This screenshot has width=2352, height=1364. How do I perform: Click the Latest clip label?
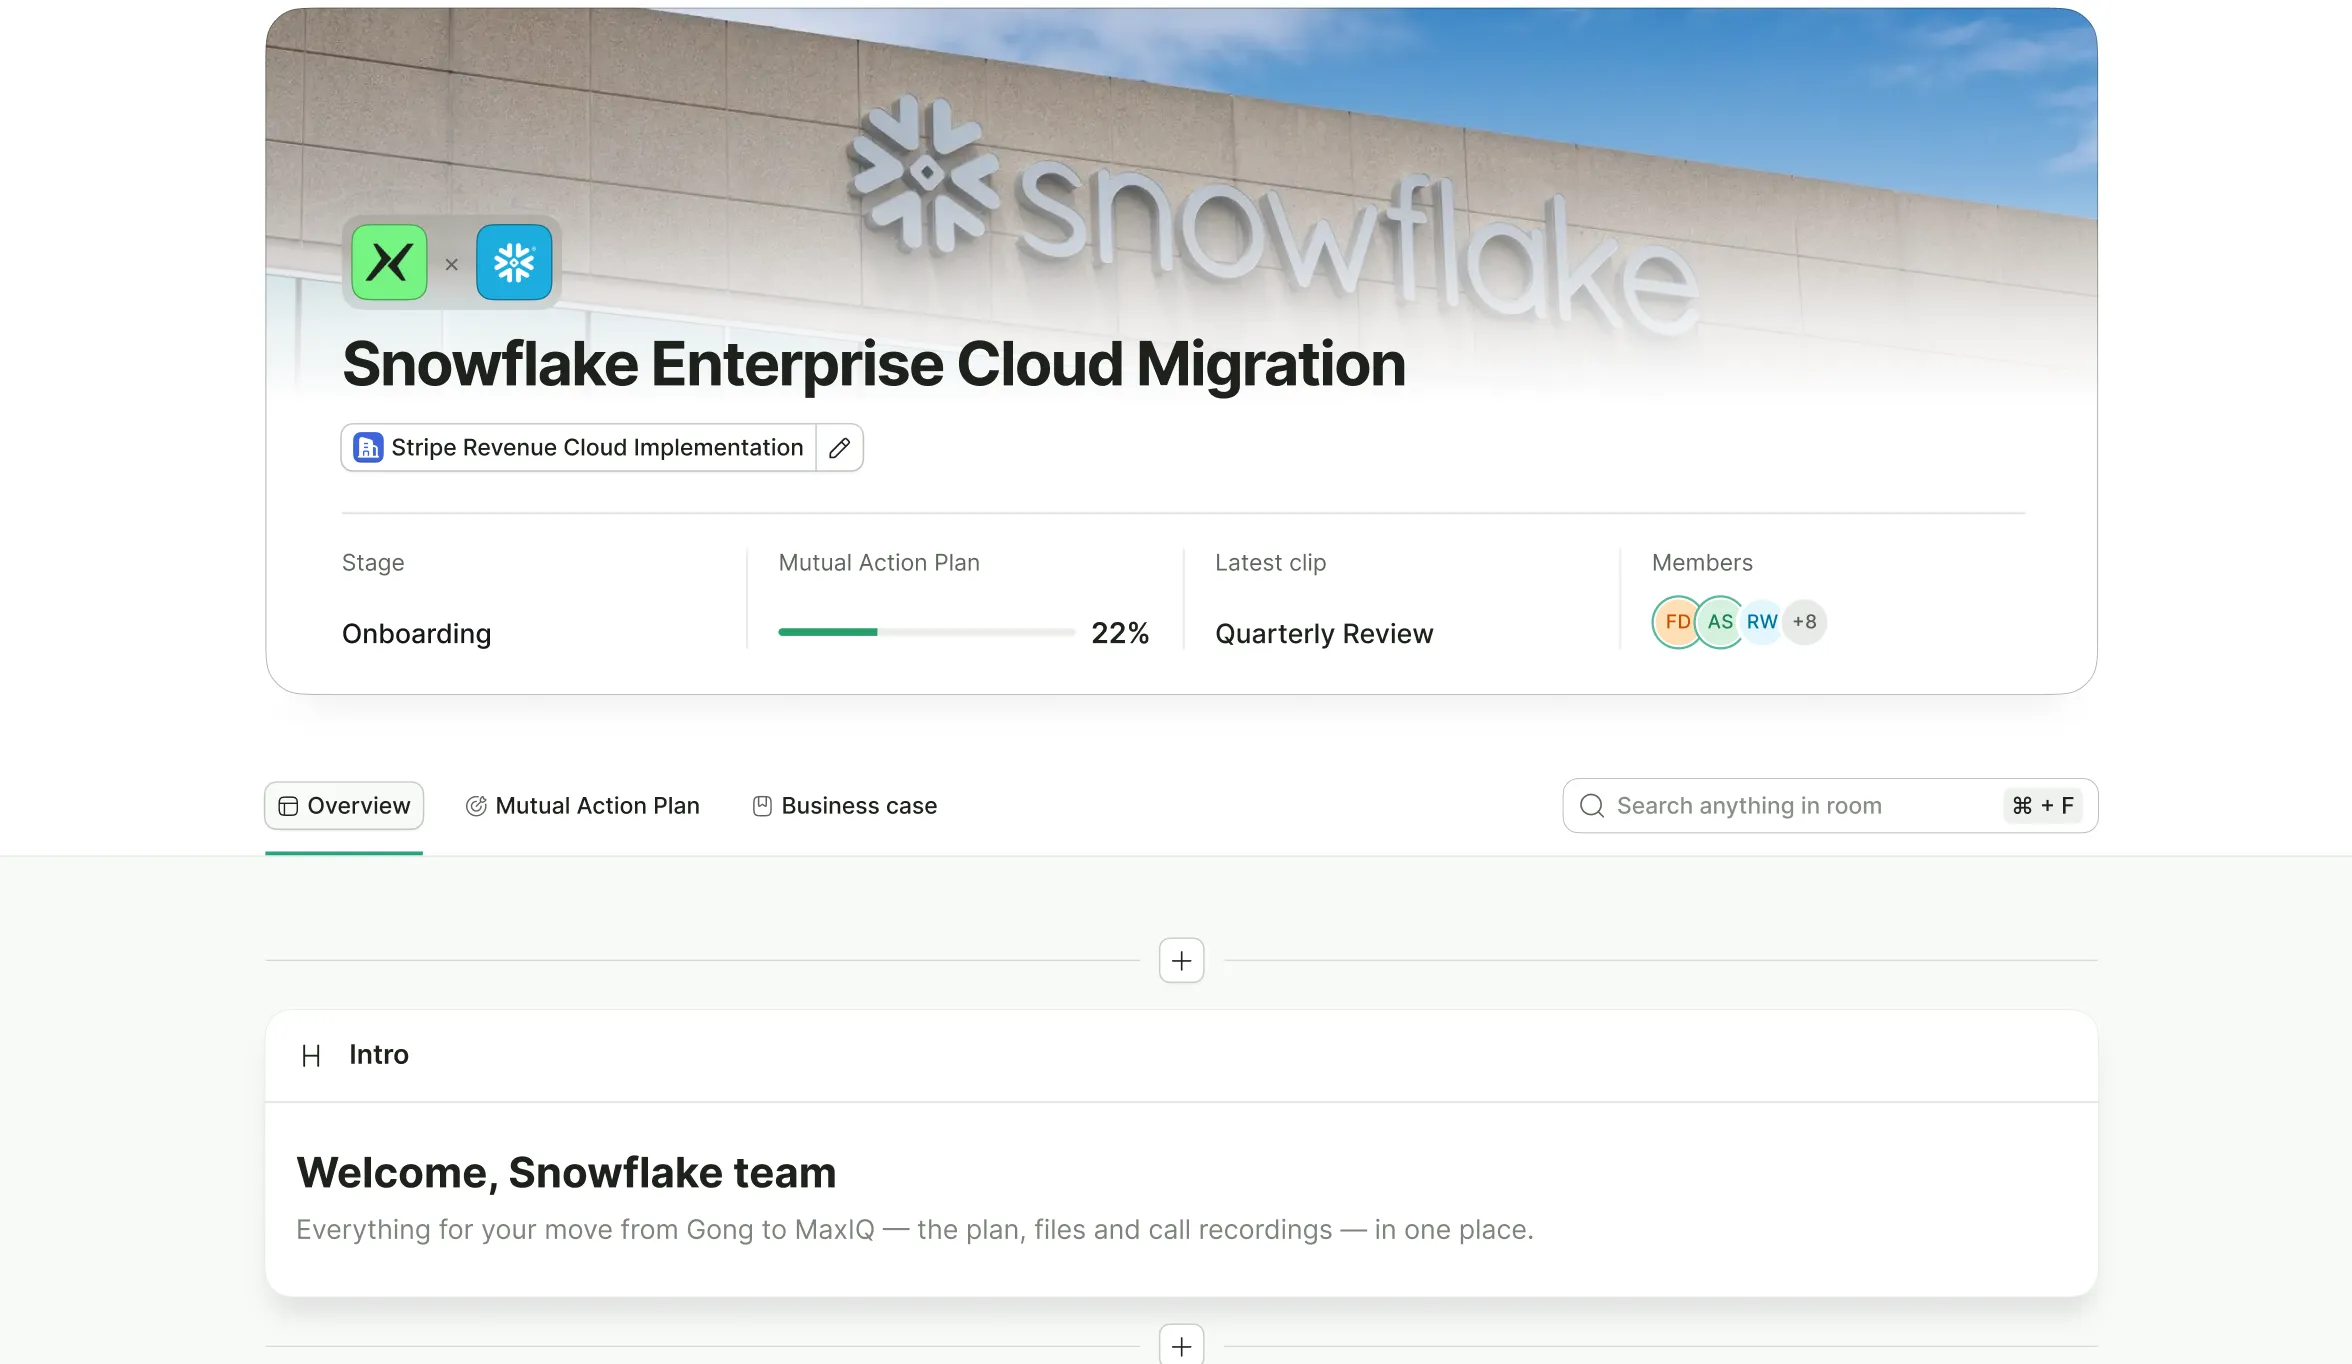(x=1270, y=563)
